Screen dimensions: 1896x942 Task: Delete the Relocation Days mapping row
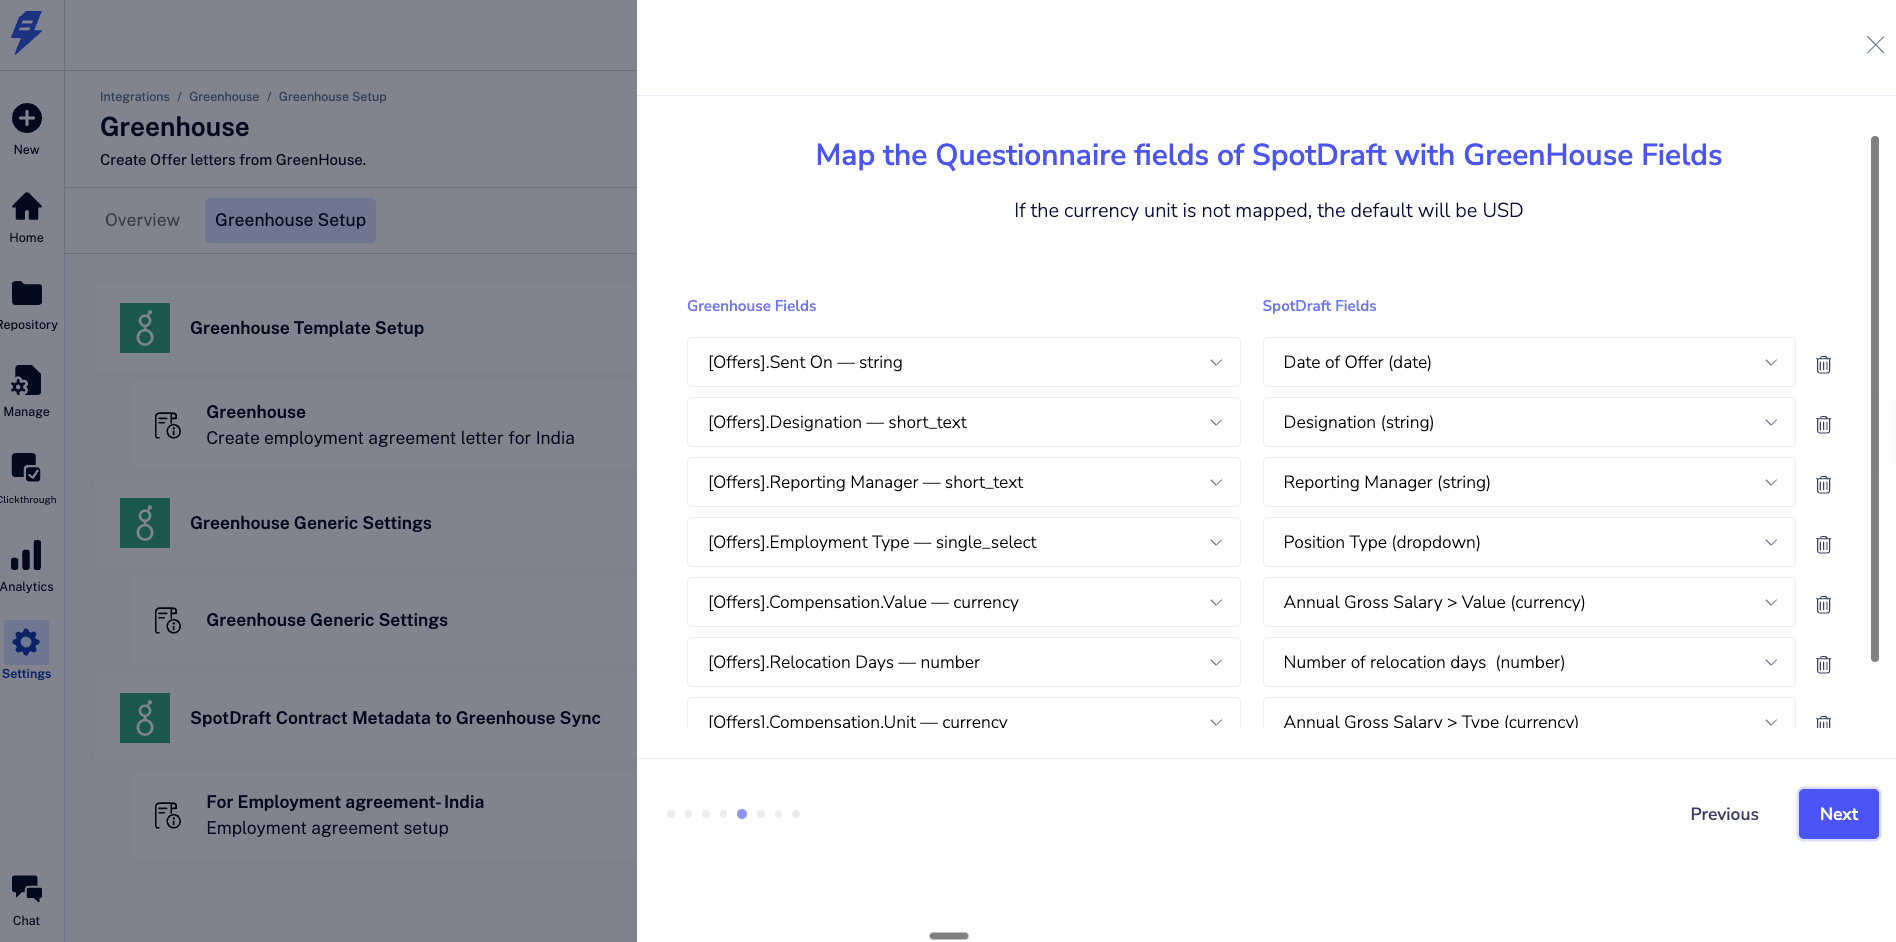(1823, 664)
